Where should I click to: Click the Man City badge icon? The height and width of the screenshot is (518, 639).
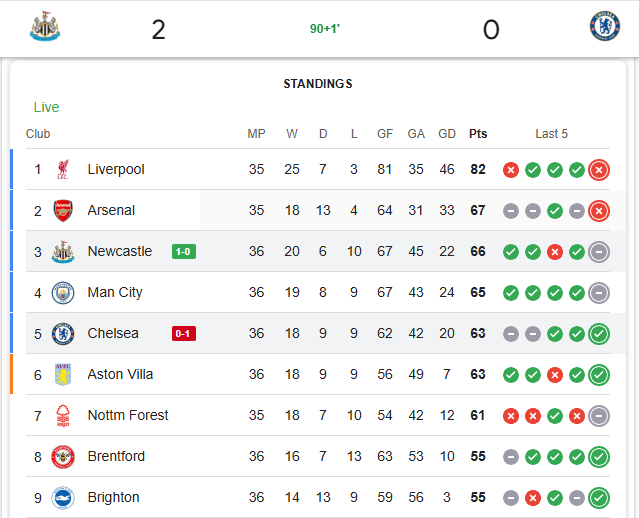(x=63, y=293)
